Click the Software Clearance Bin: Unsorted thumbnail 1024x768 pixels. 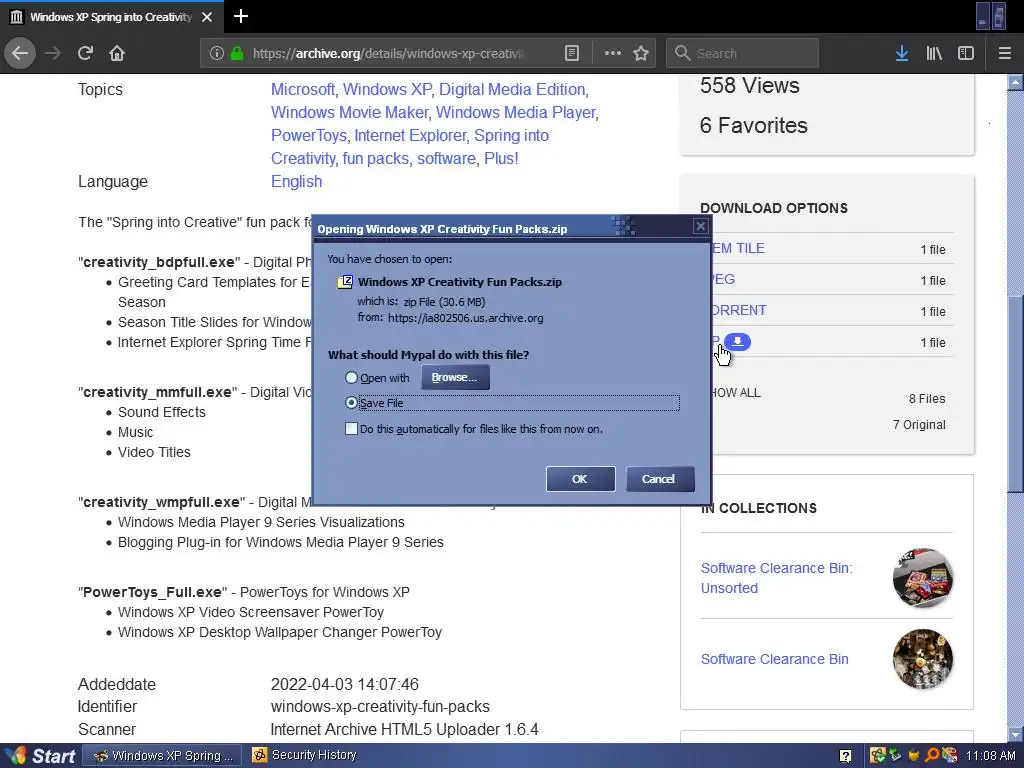coord(923,578)
